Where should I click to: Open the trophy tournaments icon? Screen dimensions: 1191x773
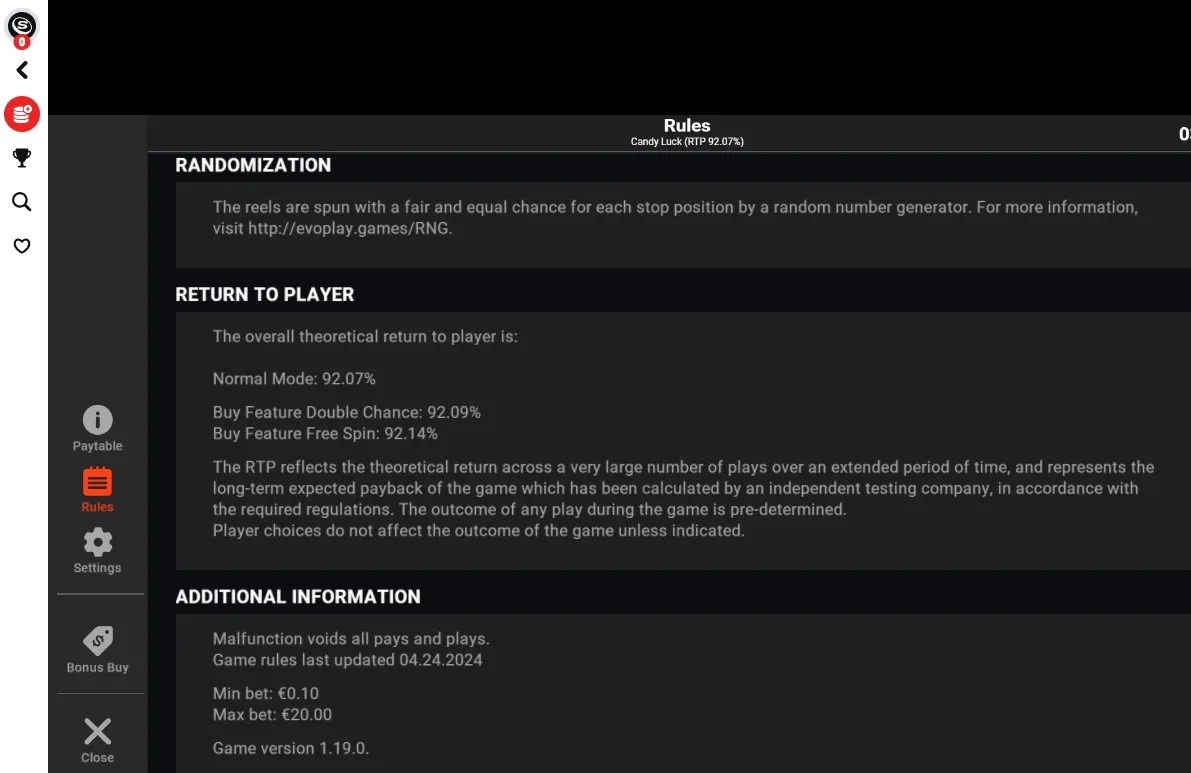22,158
